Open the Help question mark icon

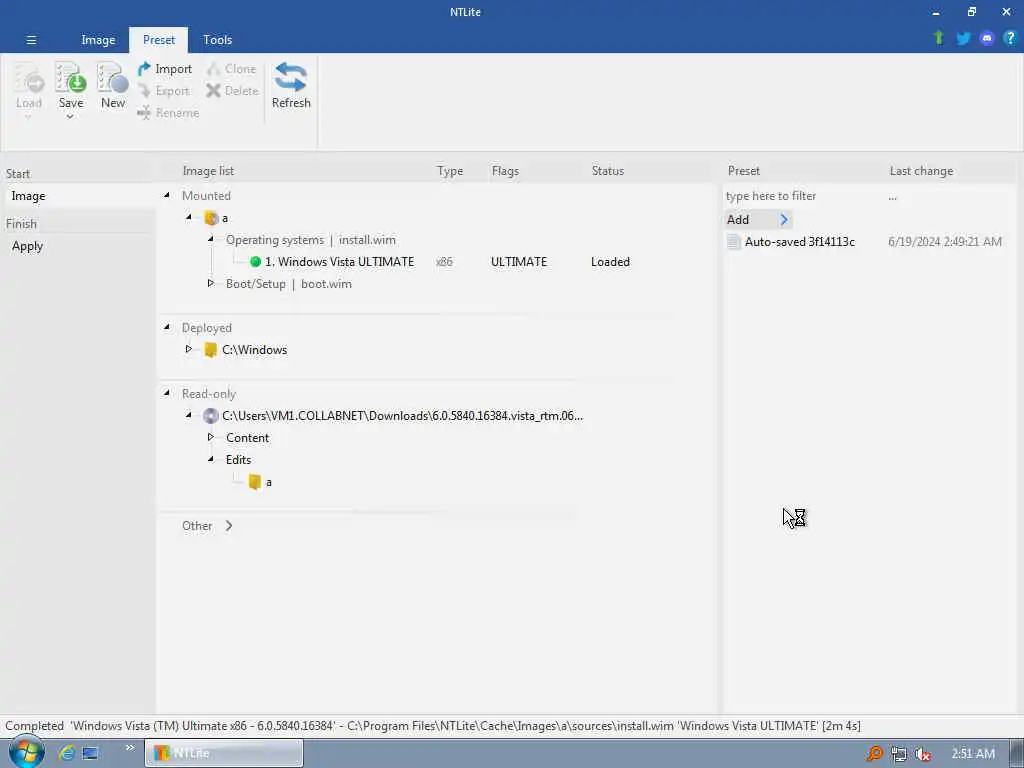tap(1010, 38)
